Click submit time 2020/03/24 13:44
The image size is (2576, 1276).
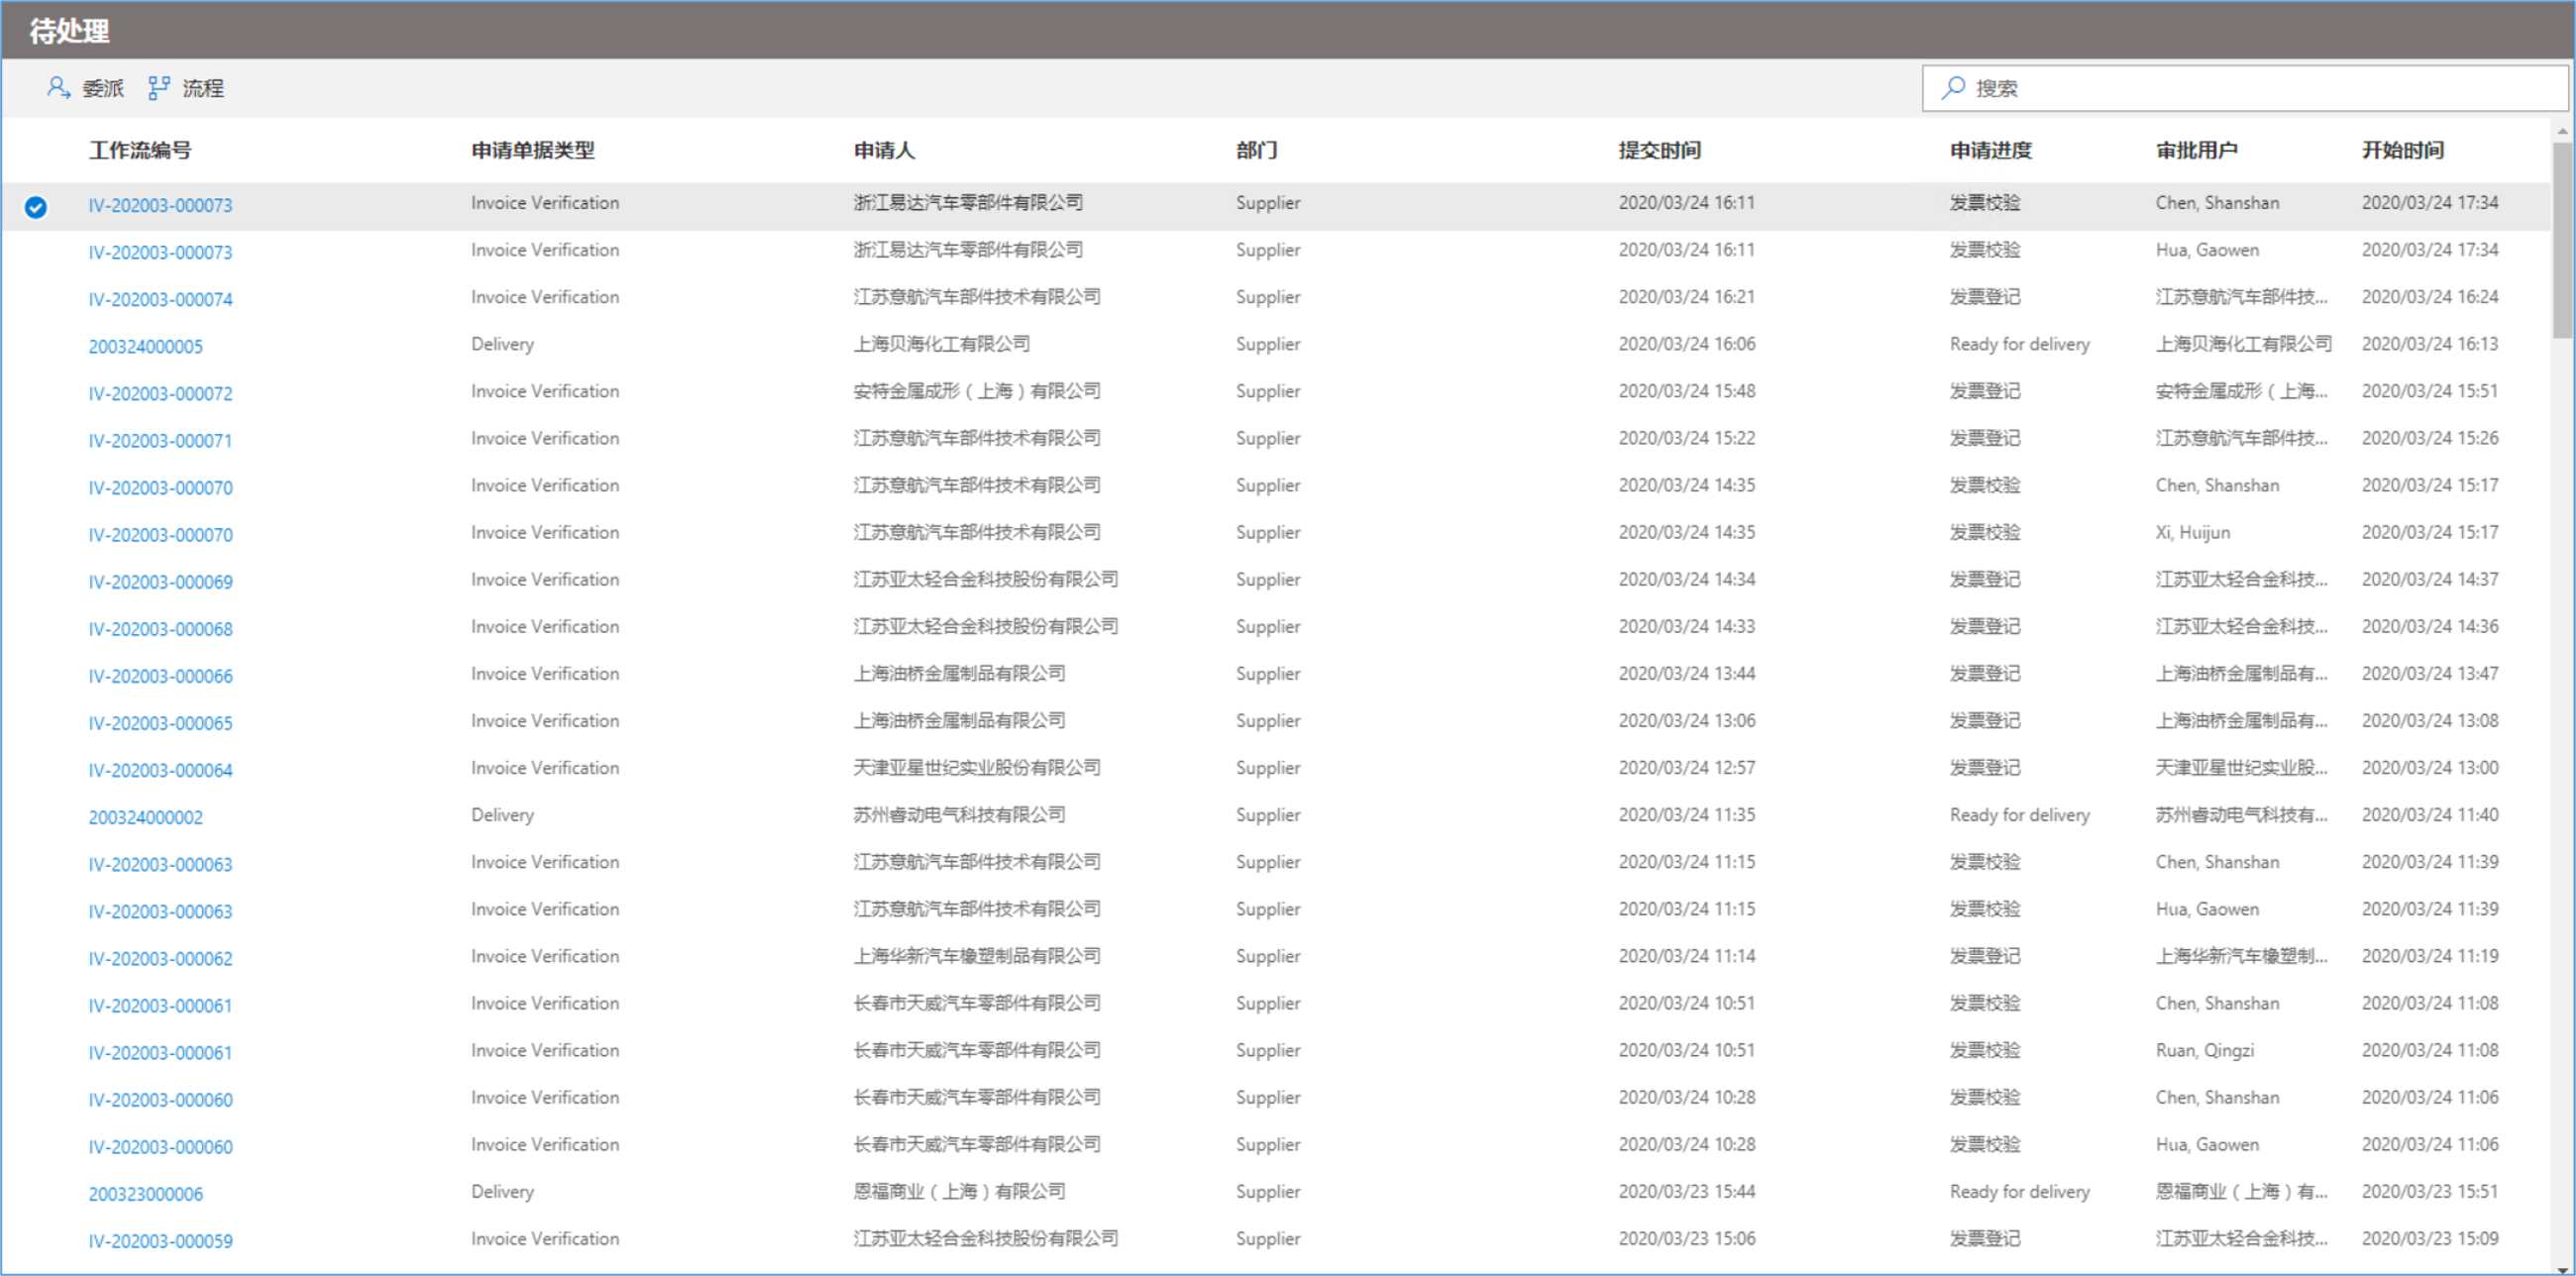(1687, 674)
